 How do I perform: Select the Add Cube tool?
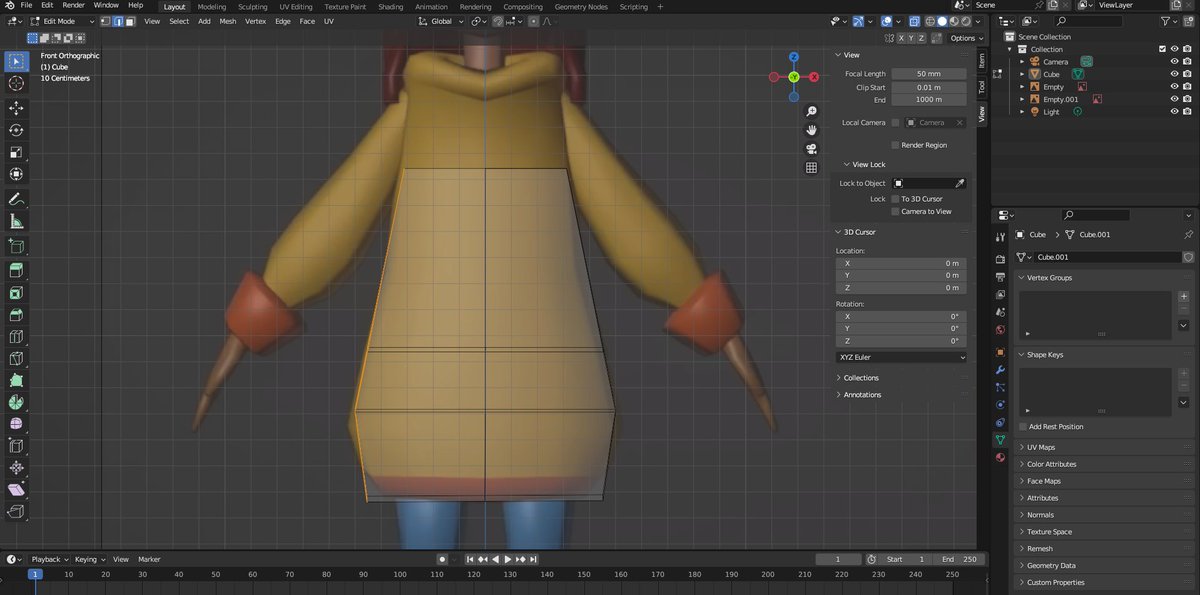(x=16, y=246)
